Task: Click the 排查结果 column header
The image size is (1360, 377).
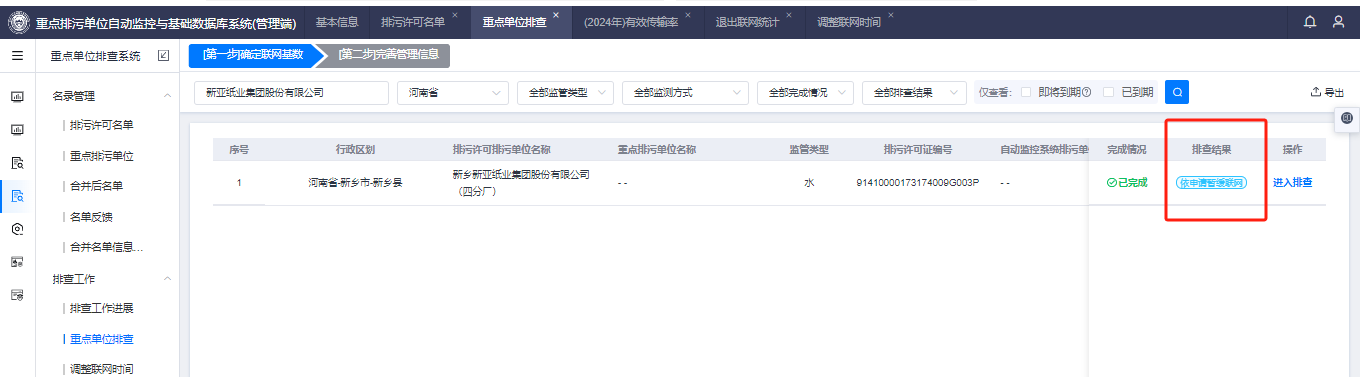Action: point(1211,149)
